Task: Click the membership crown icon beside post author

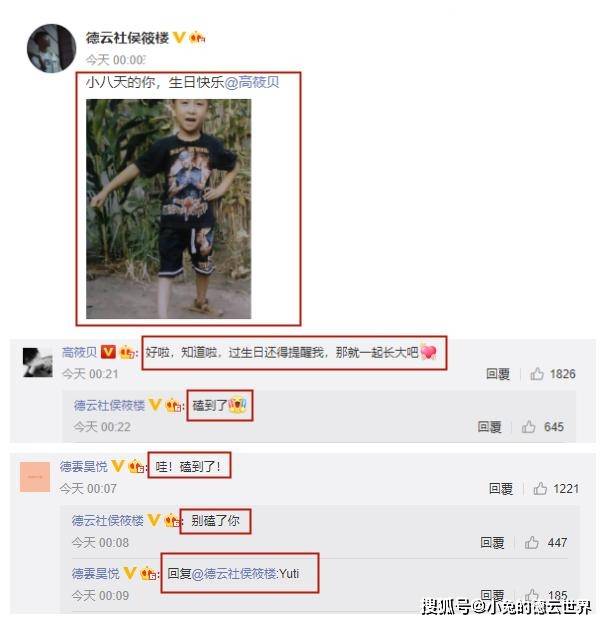Action: [197, 38]
